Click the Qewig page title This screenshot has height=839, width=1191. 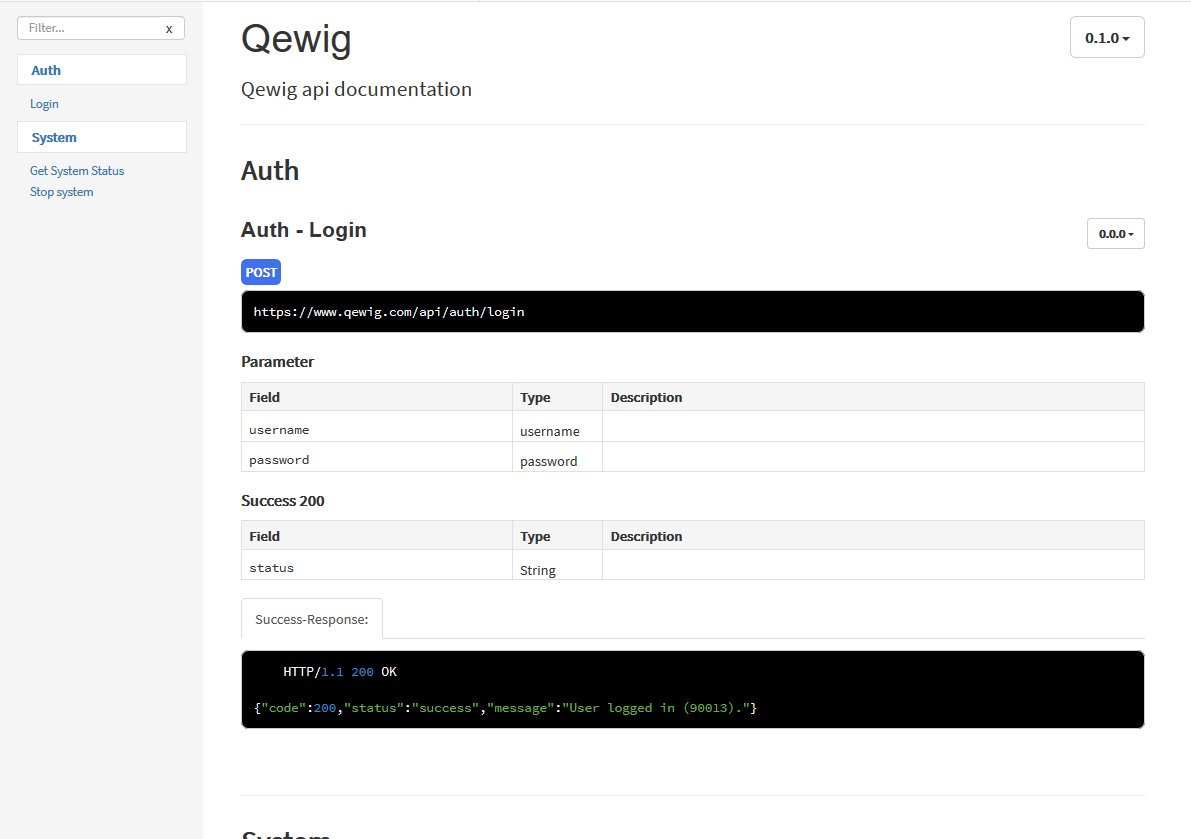(296, 39)
